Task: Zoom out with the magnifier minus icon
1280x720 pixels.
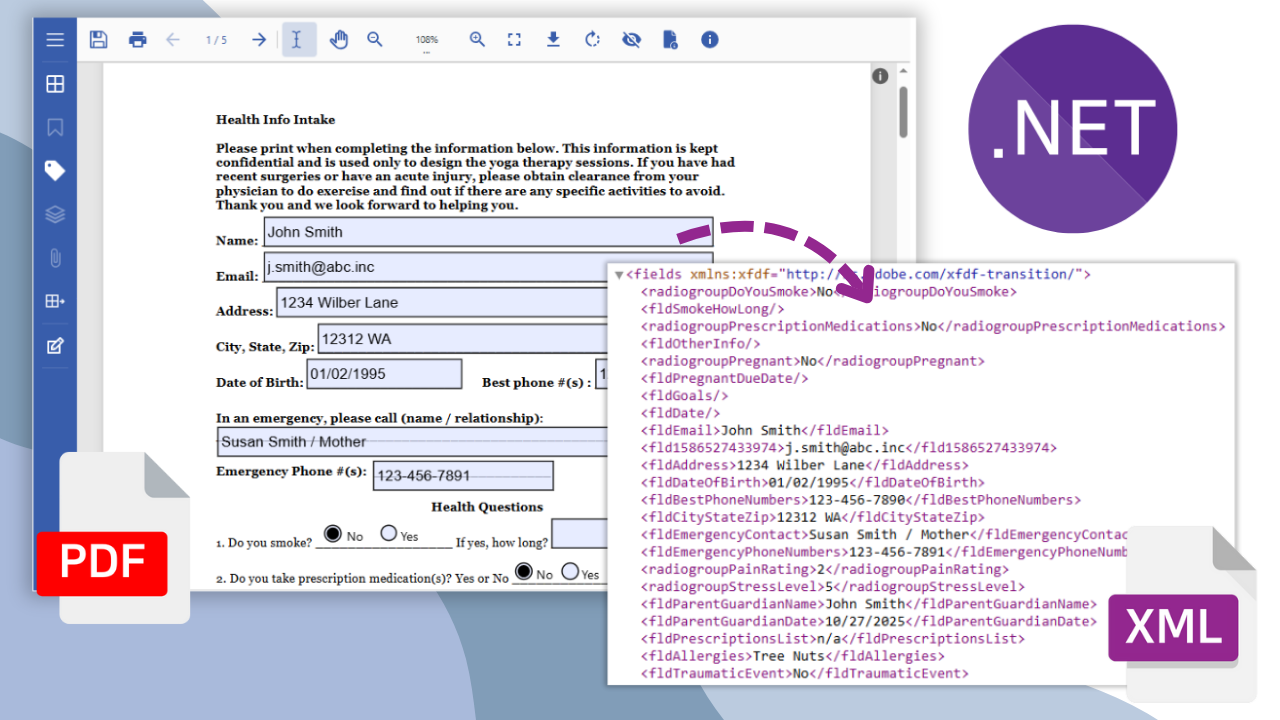Action: (375, 40)
